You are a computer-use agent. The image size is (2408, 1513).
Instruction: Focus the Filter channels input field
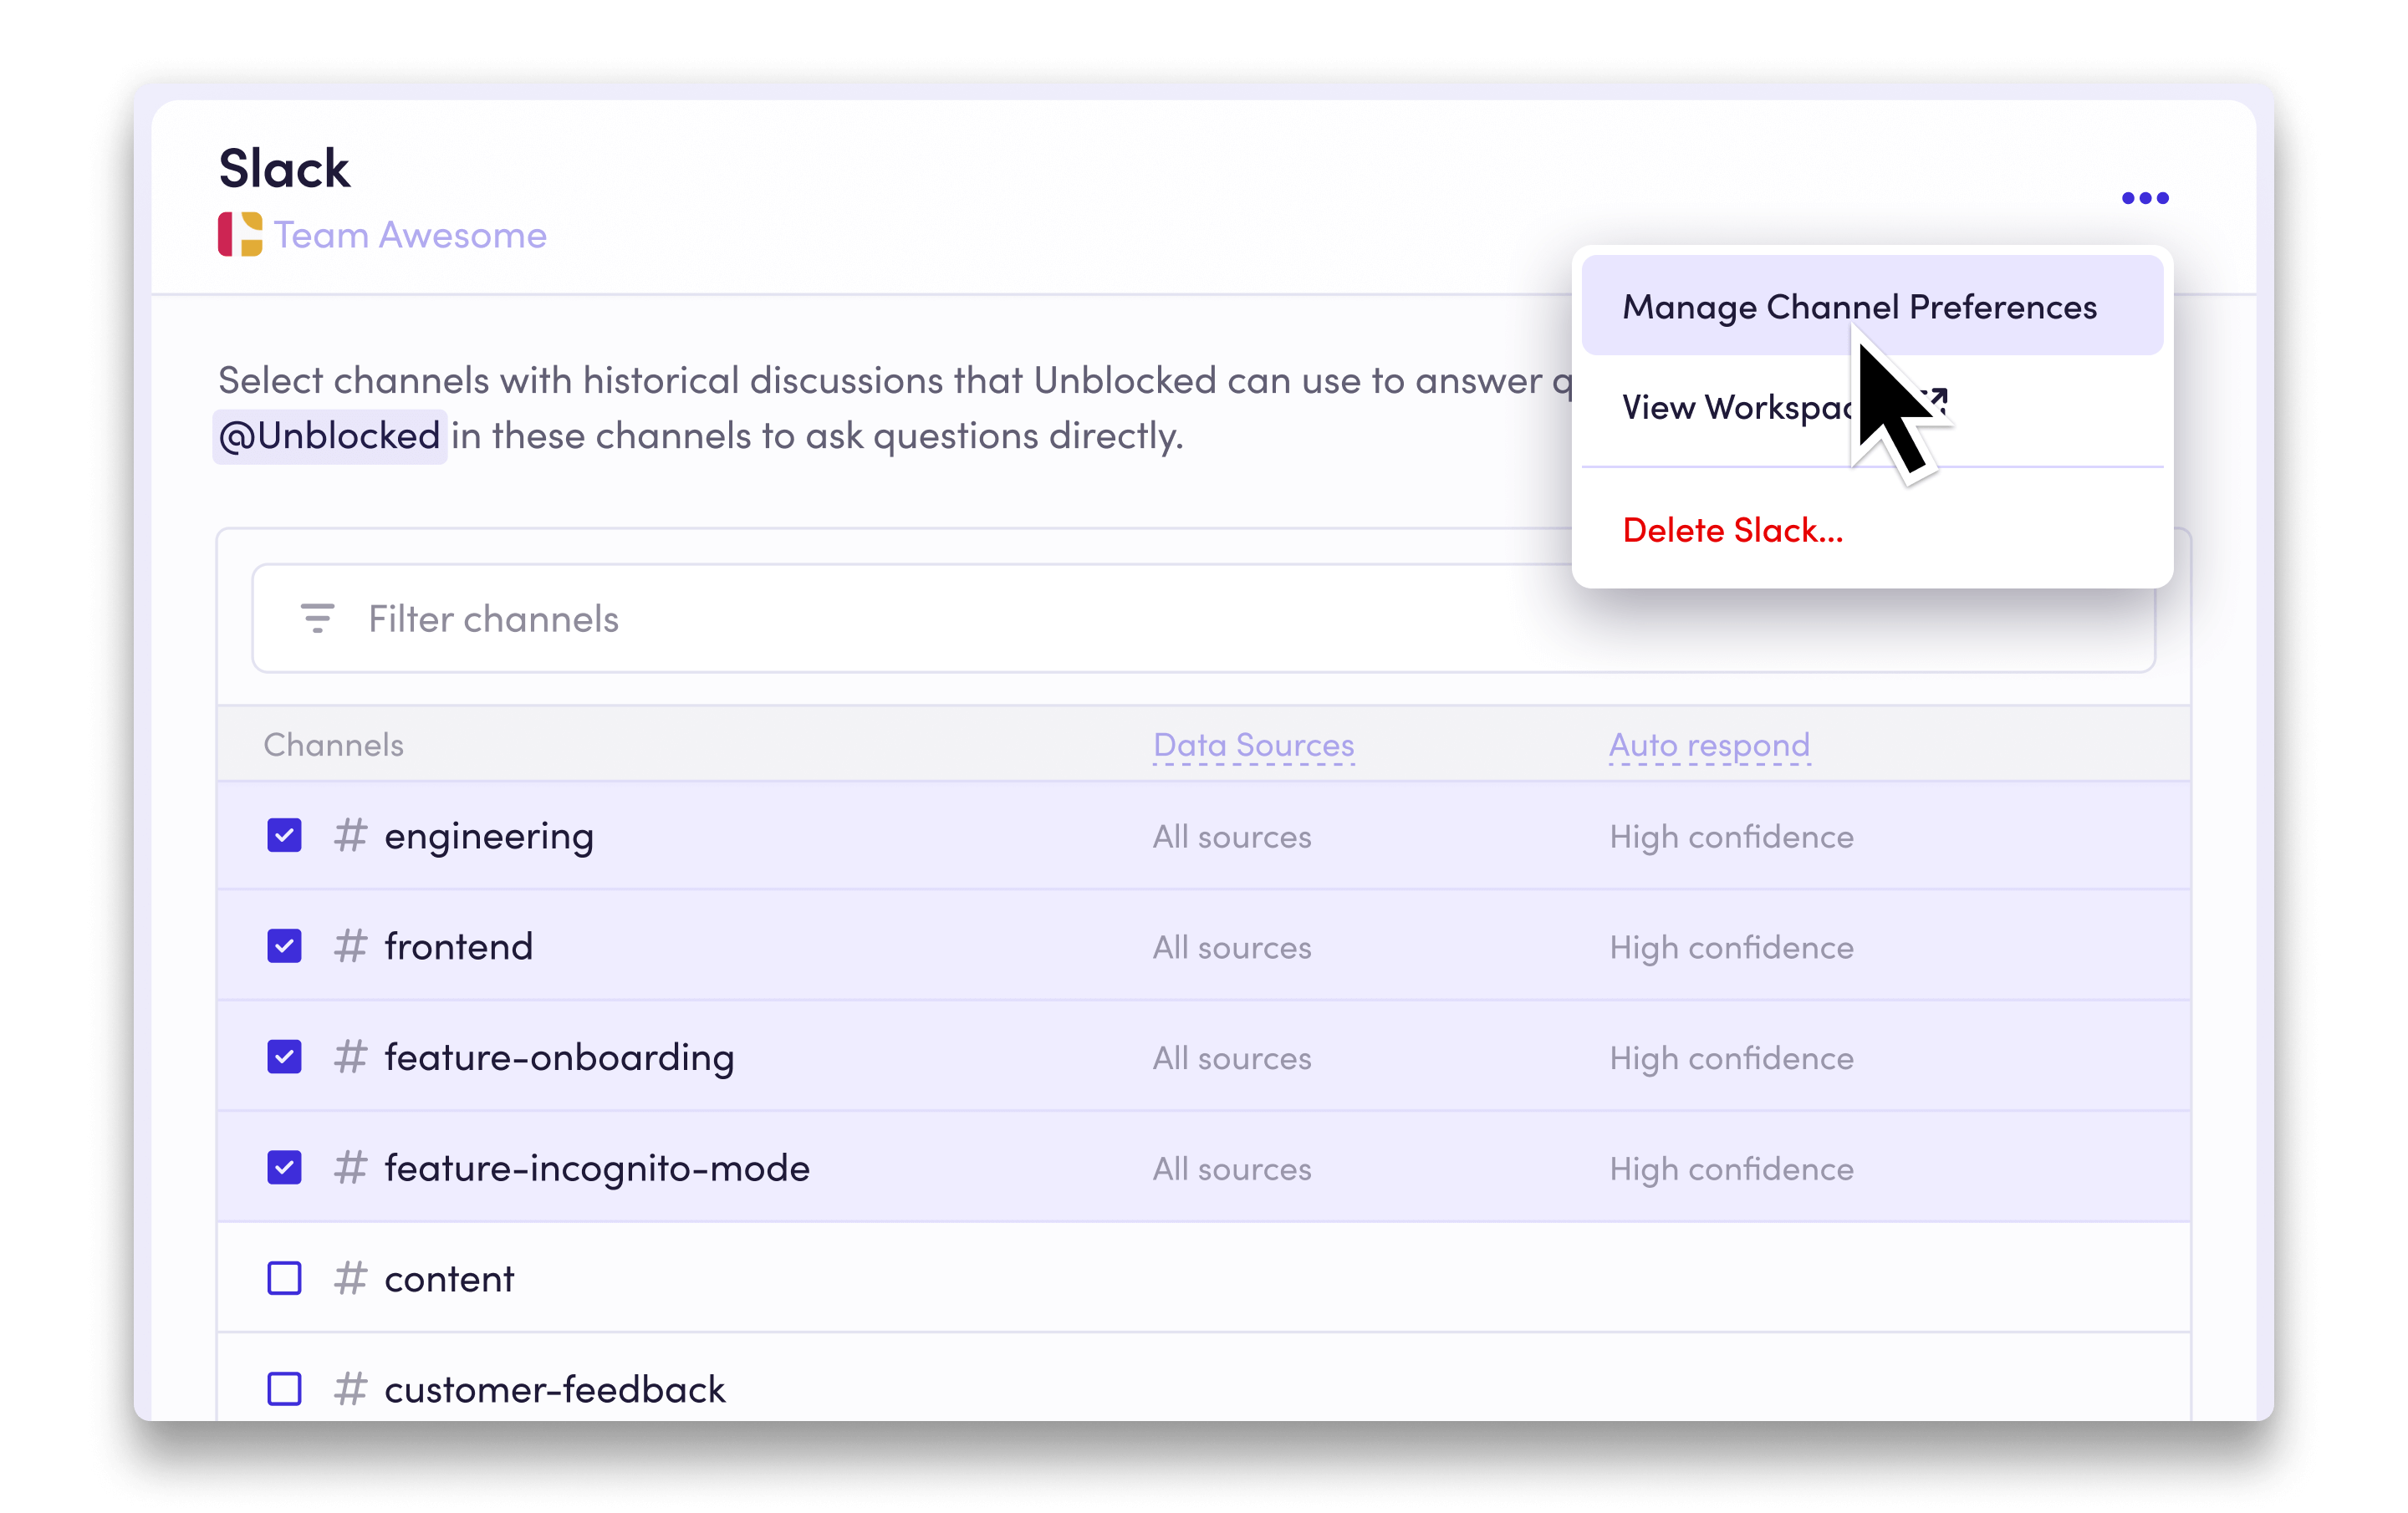tap(1204, 618)
